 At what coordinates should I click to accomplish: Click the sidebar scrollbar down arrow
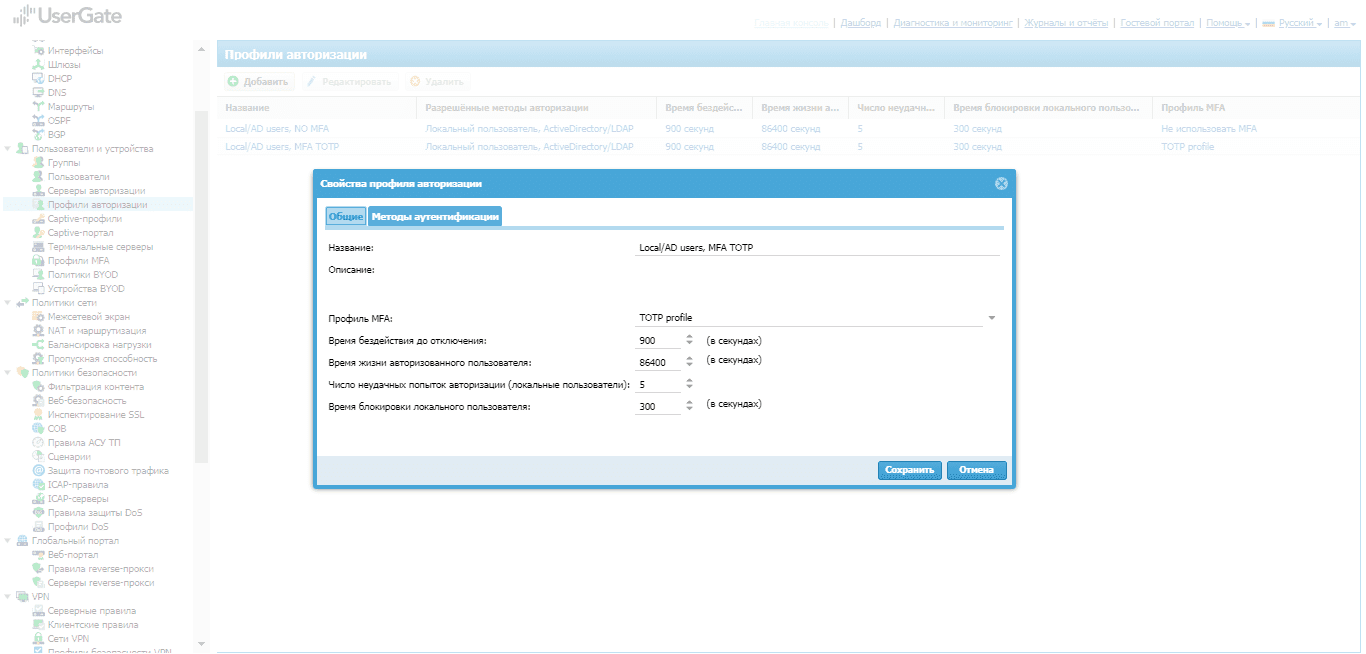tap(201, 643)
